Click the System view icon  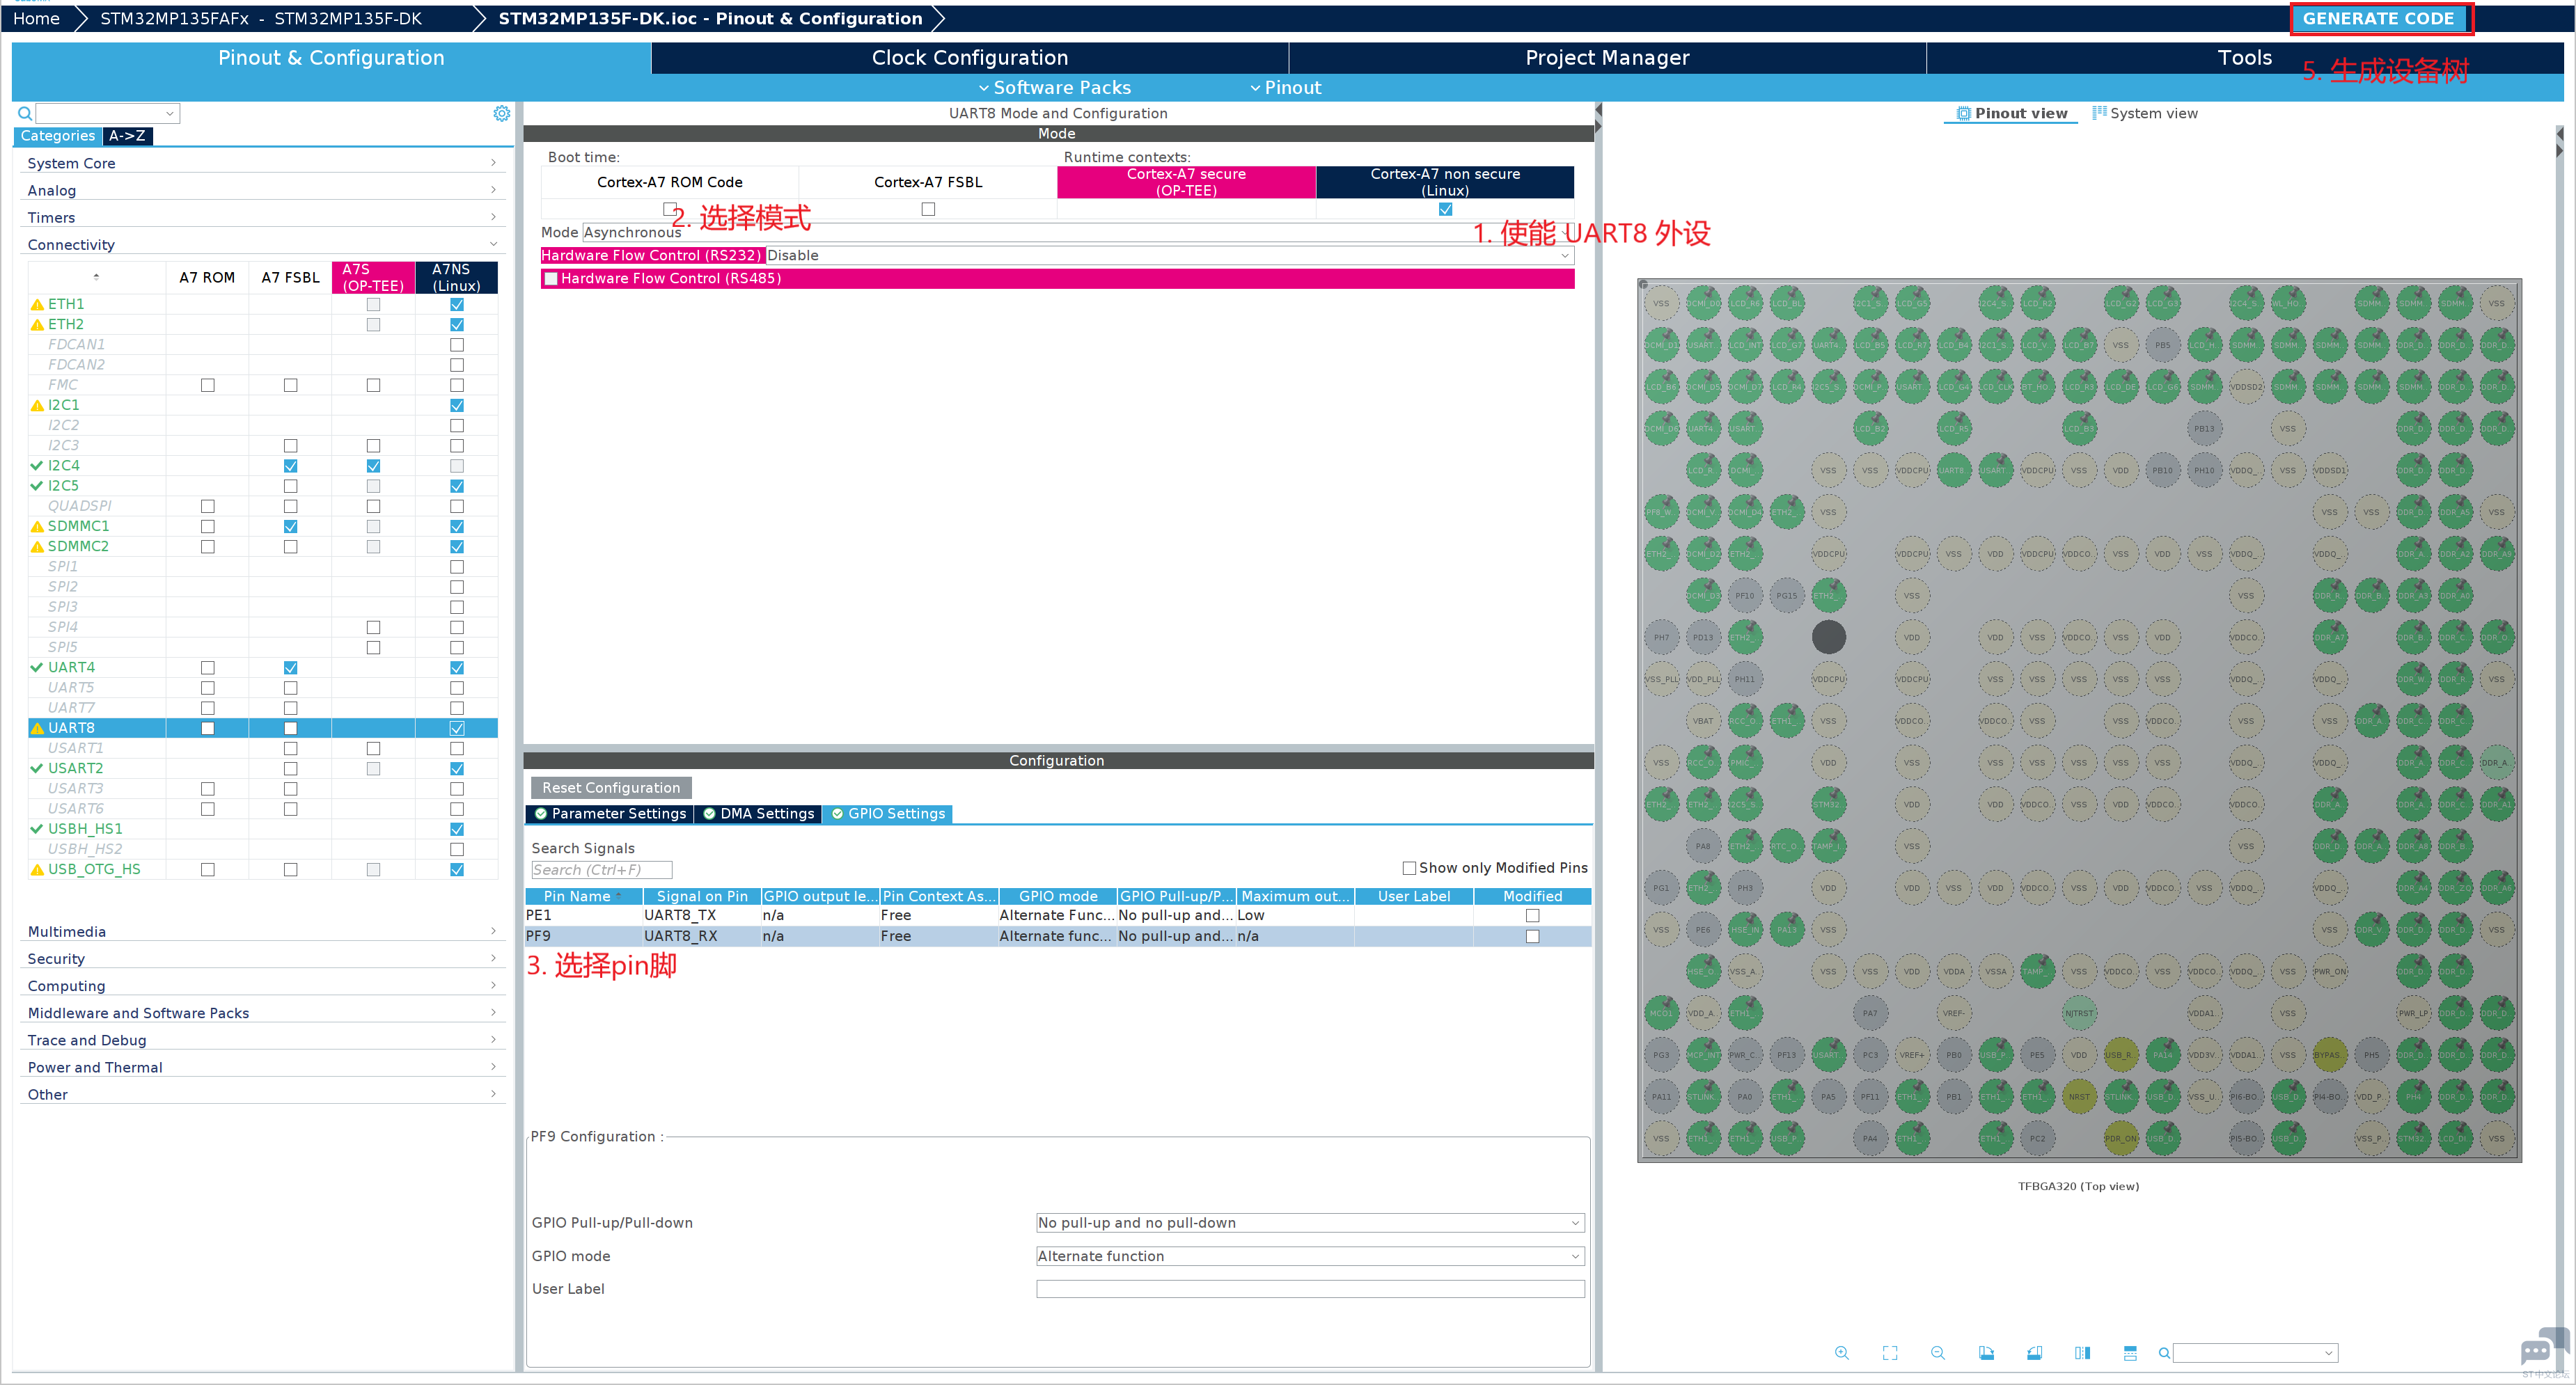[2099, 113]
